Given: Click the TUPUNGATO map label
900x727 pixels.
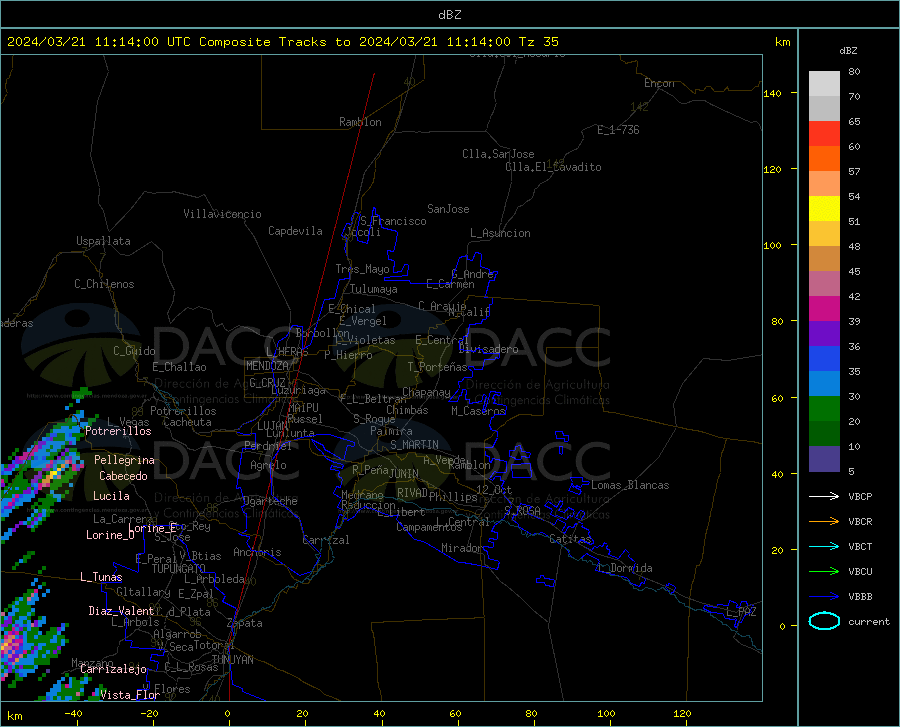Looking at the screenshot, I should point(179,569).
